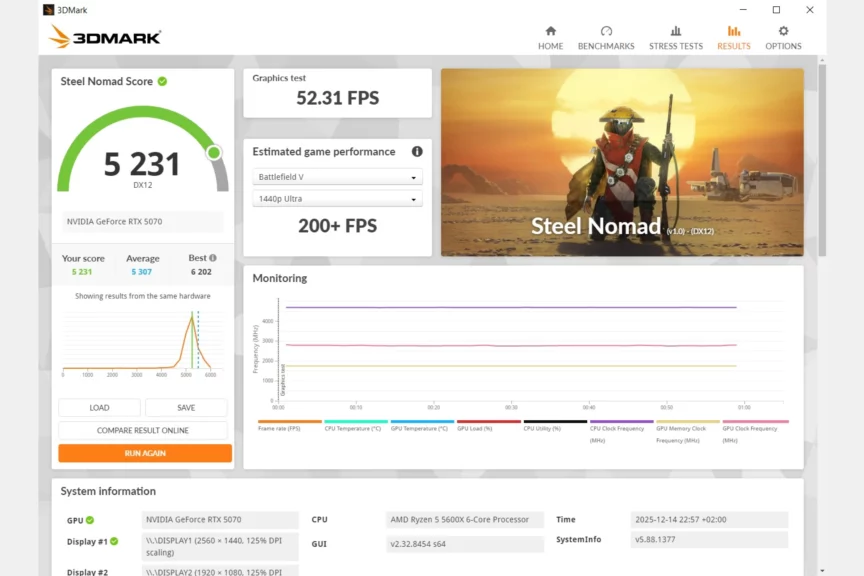Viewport: 864px width, 576px height.
Task: Click info icon next to Best score
Action: click(212, 258)
